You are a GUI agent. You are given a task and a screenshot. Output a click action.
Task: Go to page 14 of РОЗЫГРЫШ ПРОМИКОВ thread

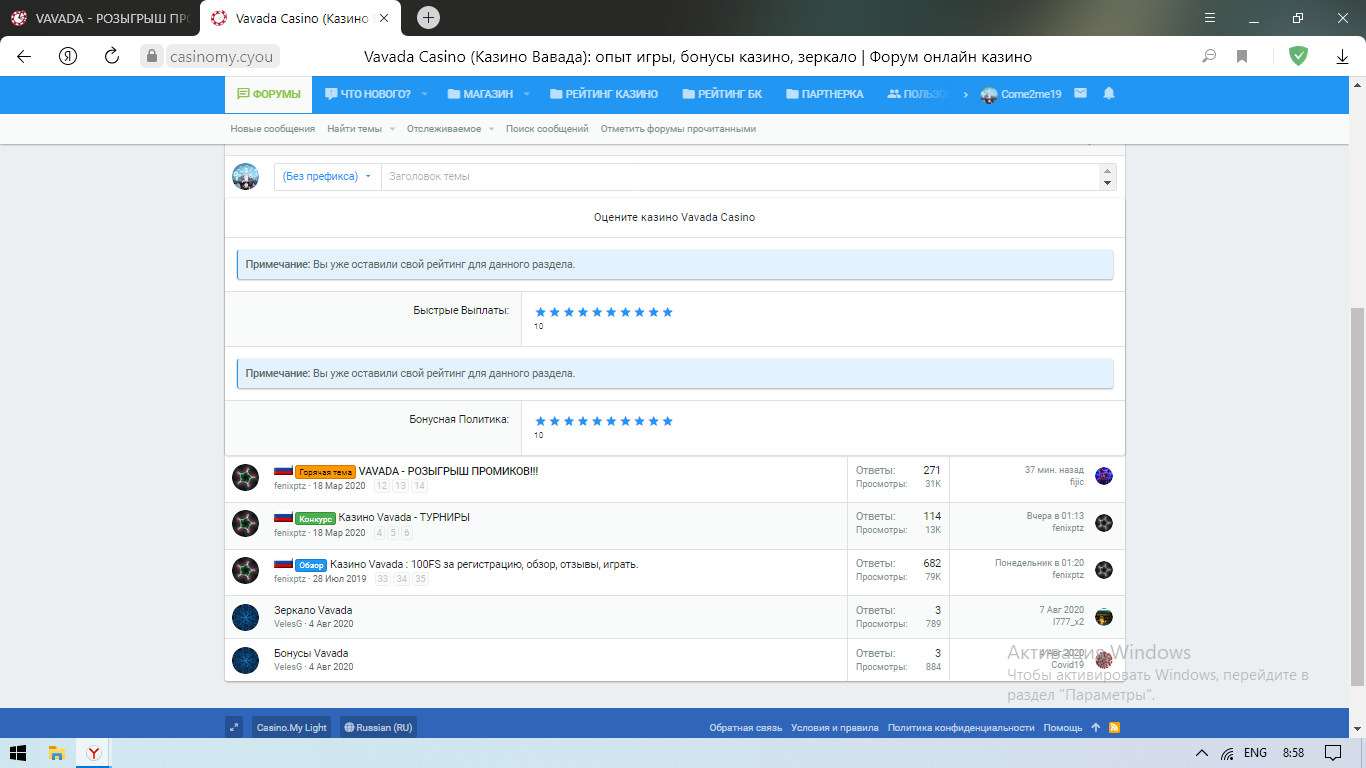(x=419, y=486)
